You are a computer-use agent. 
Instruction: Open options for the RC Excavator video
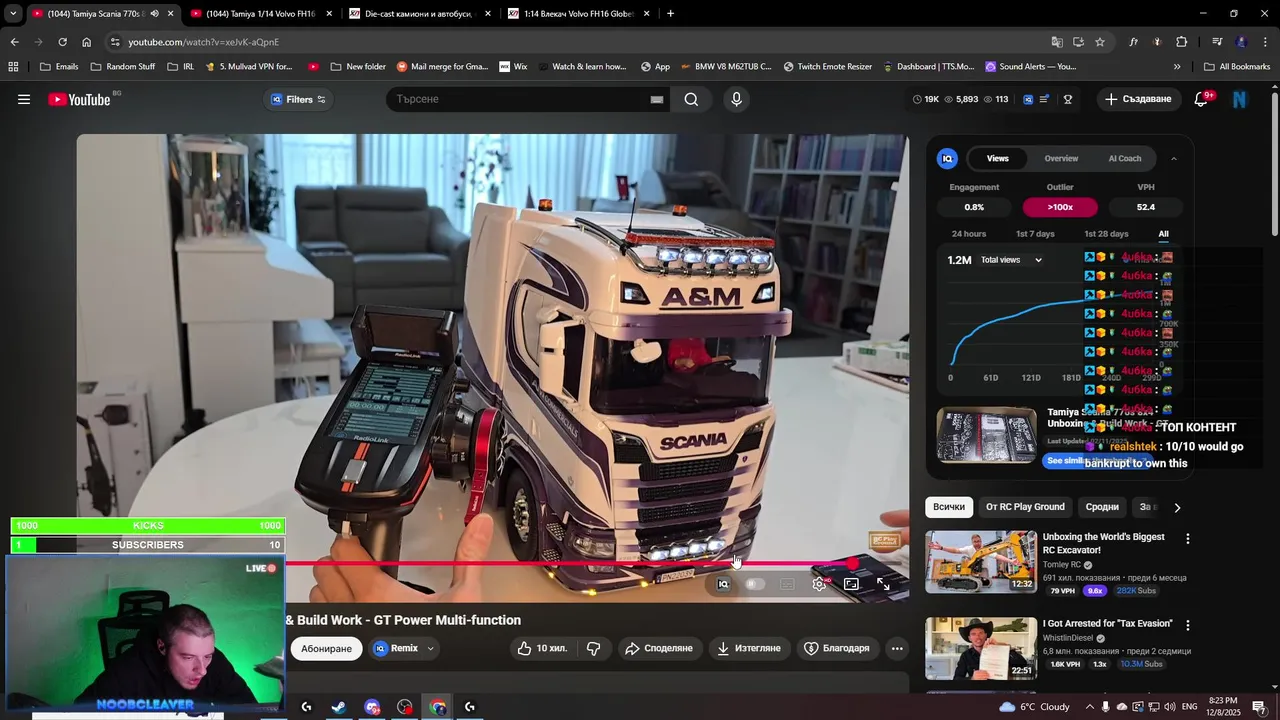coord(1187,538)
